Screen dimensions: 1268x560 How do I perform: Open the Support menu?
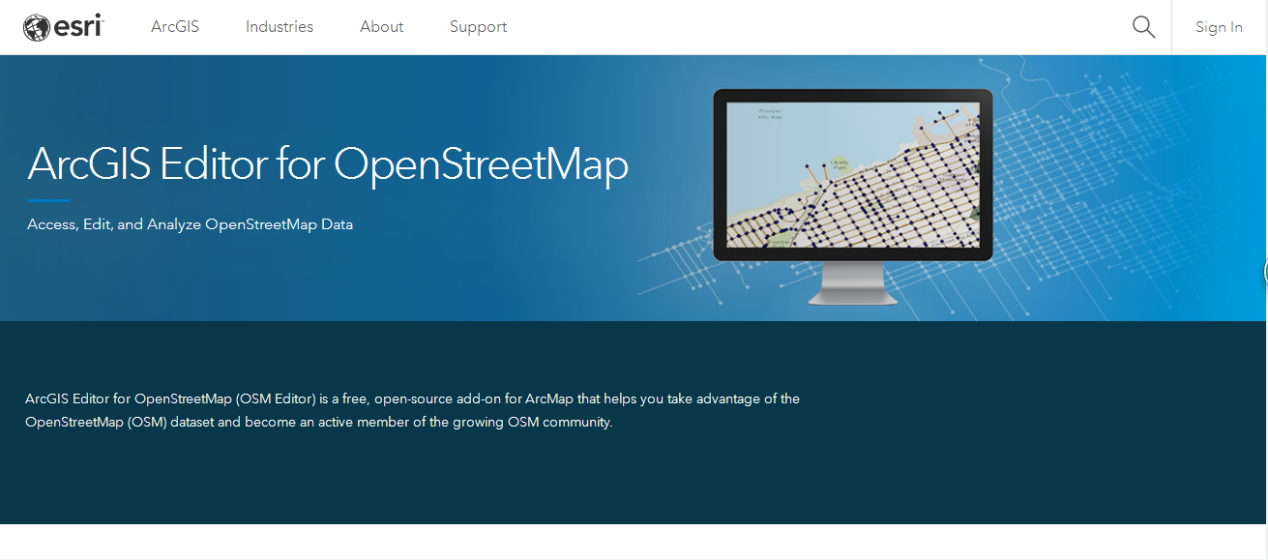478,27
